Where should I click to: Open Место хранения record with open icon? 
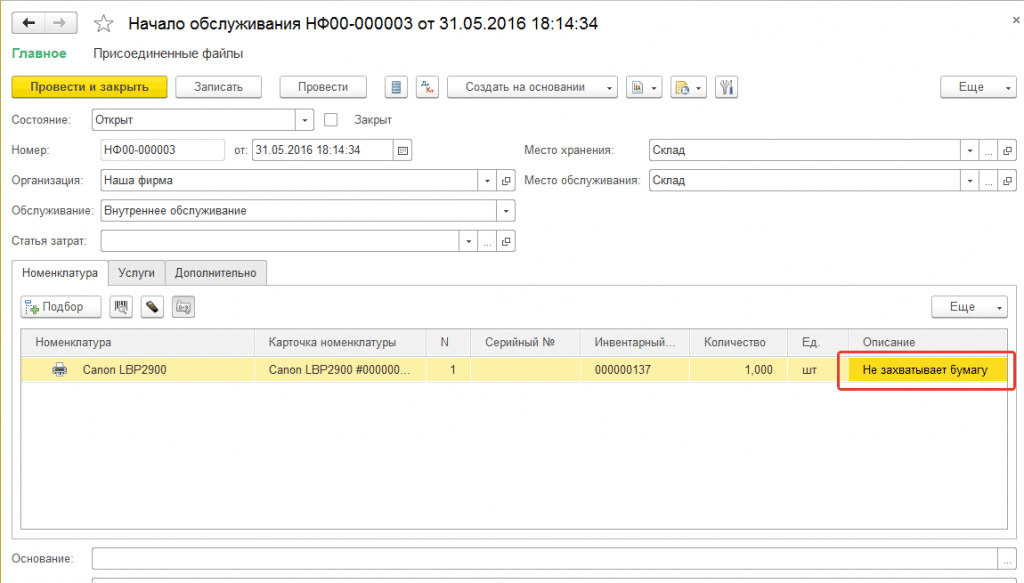[x=1008, y=150]
